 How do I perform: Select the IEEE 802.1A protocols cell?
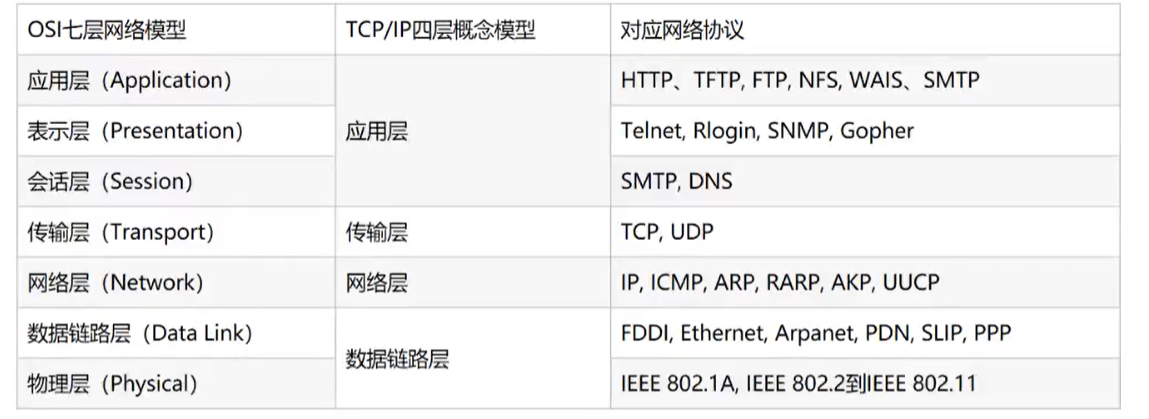coord(865,383)
